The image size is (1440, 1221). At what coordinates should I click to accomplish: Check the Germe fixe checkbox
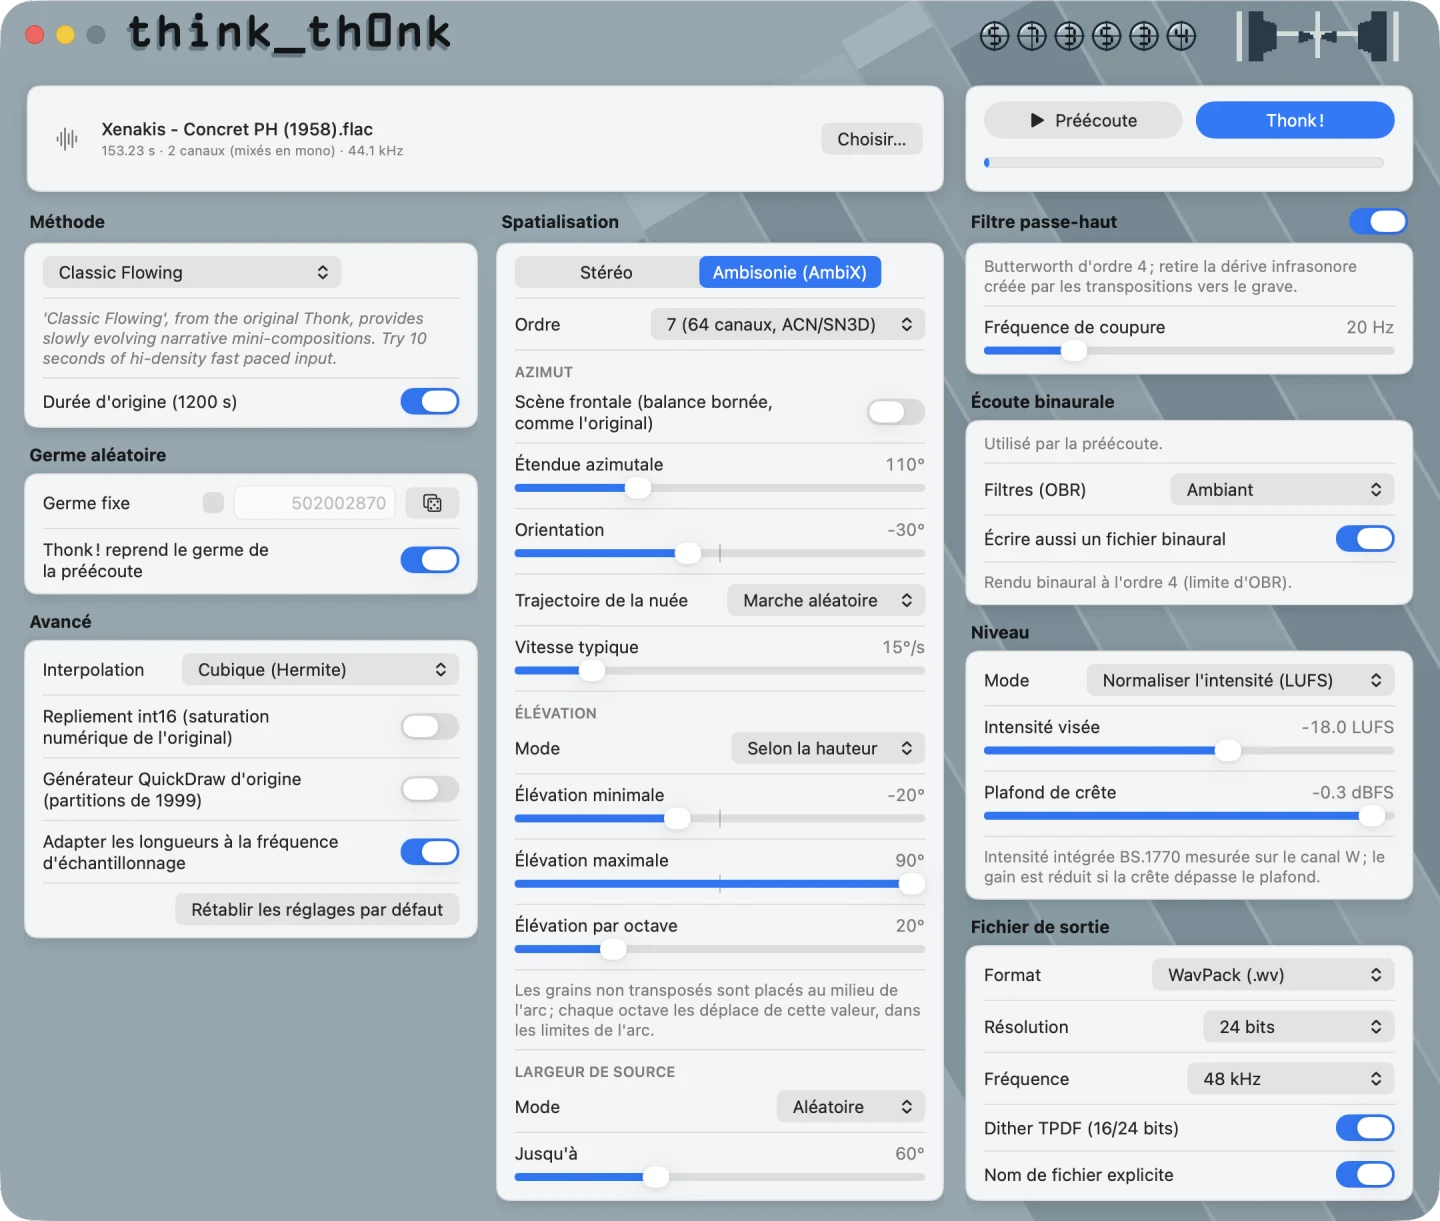tap(213, 503)
